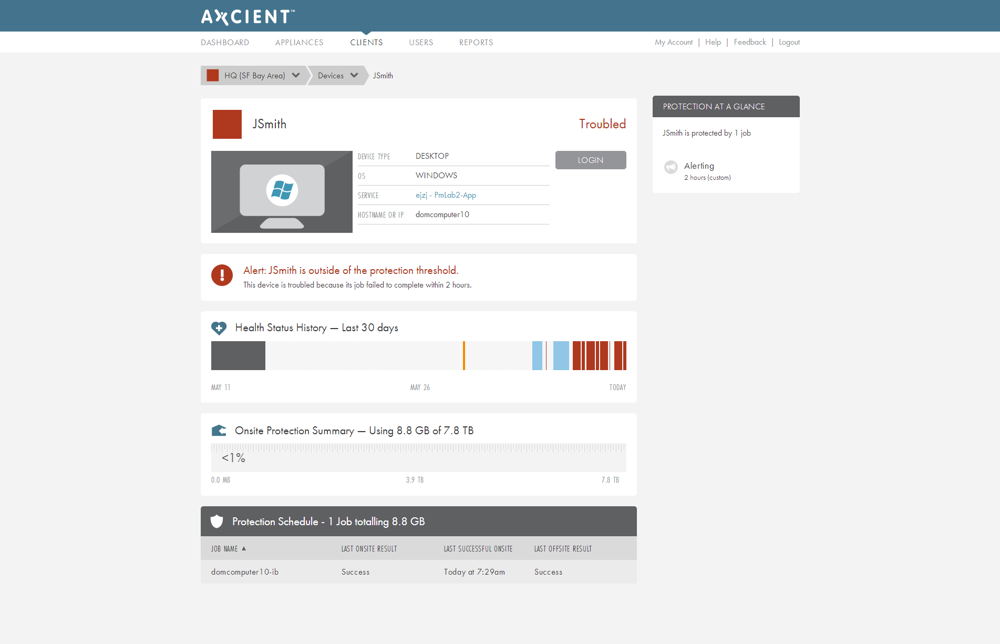The width and height of the screenshot is (1000, 644).
Task: Click the JSmith red device tile icon
Action: point(226,124)
